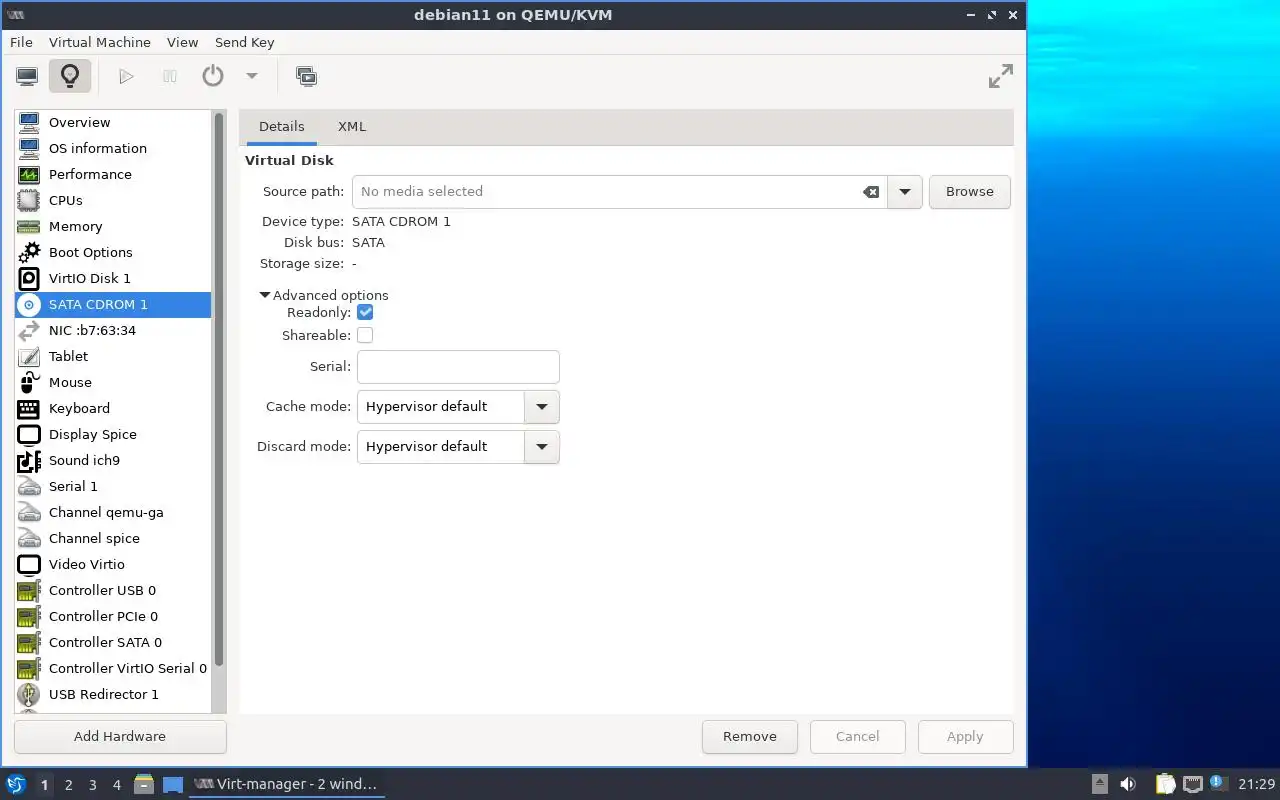The image size is (1280, 800).
Task: Select Mouse hardware entry
Action: tap(113, 382)
